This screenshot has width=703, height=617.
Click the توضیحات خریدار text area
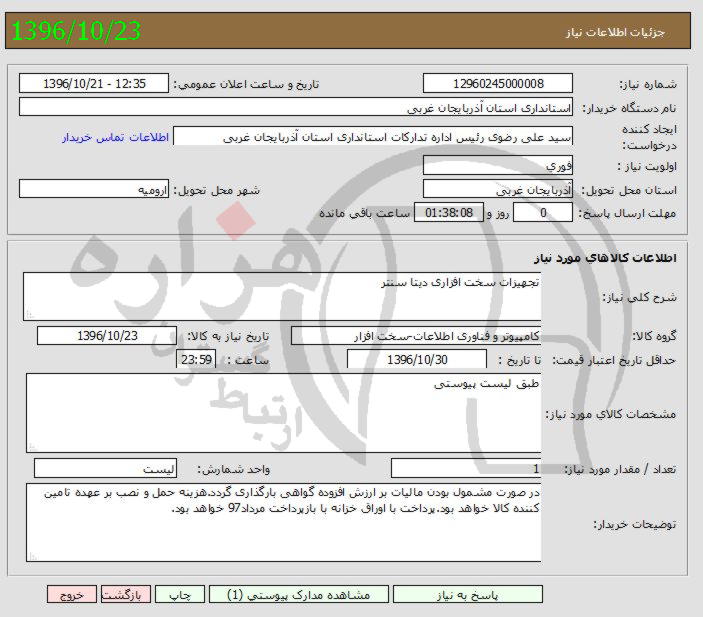284,522
